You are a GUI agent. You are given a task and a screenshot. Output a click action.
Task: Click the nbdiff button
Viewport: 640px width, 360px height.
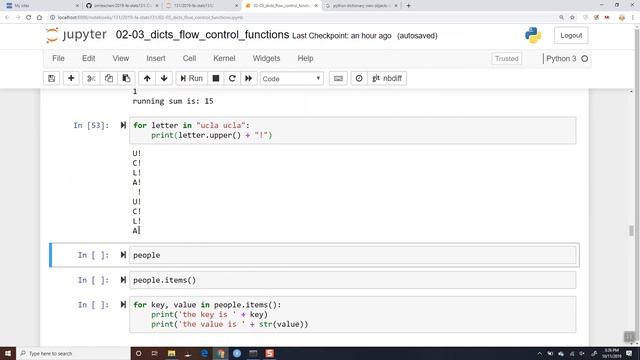387,78
